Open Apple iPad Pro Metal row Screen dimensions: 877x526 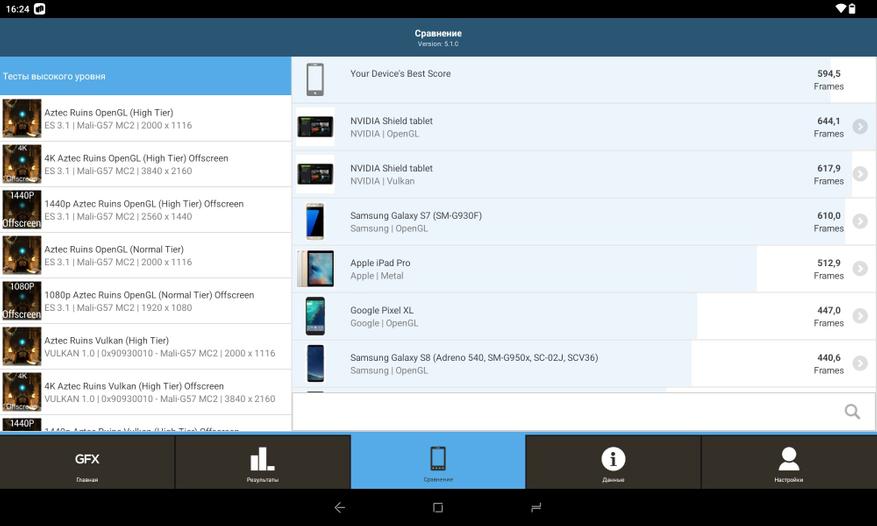coord(584,269)
